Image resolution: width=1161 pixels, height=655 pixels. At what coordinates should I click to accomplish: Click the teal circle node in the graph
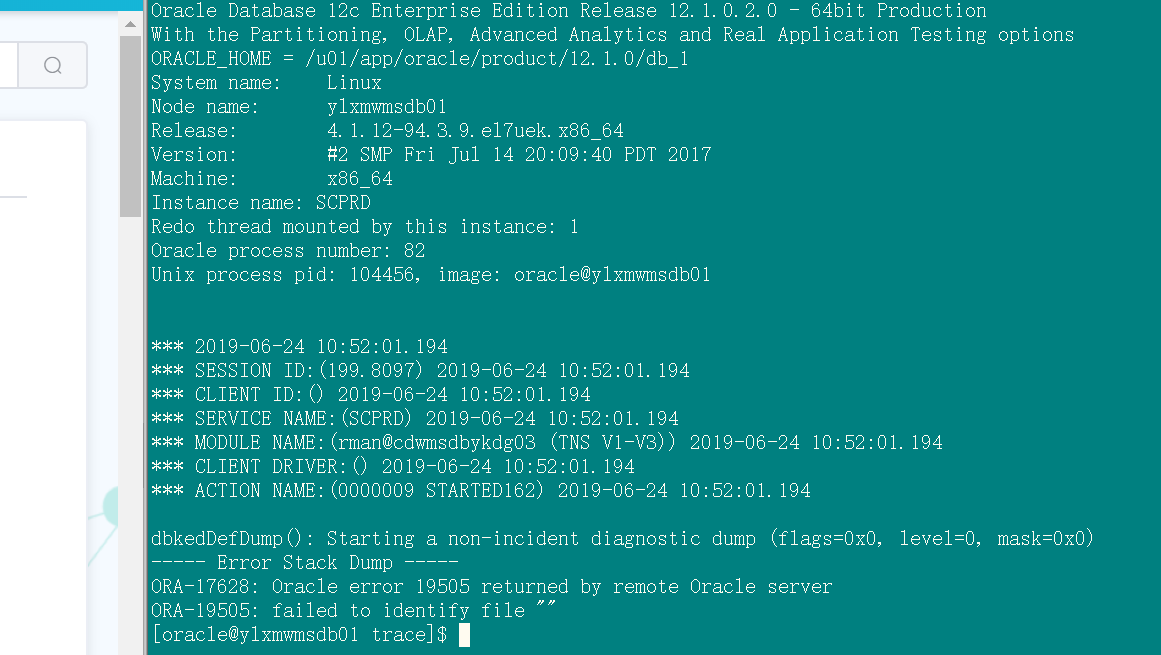click(116, 503)
